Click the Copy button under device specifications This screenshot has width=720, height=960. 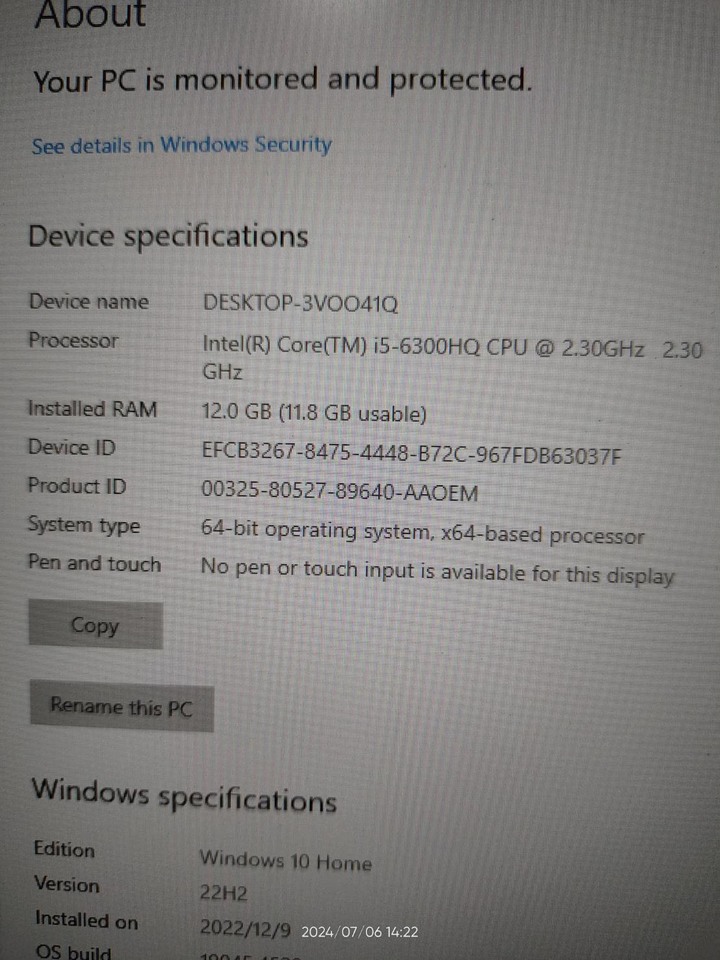click(x=96, y=625)
